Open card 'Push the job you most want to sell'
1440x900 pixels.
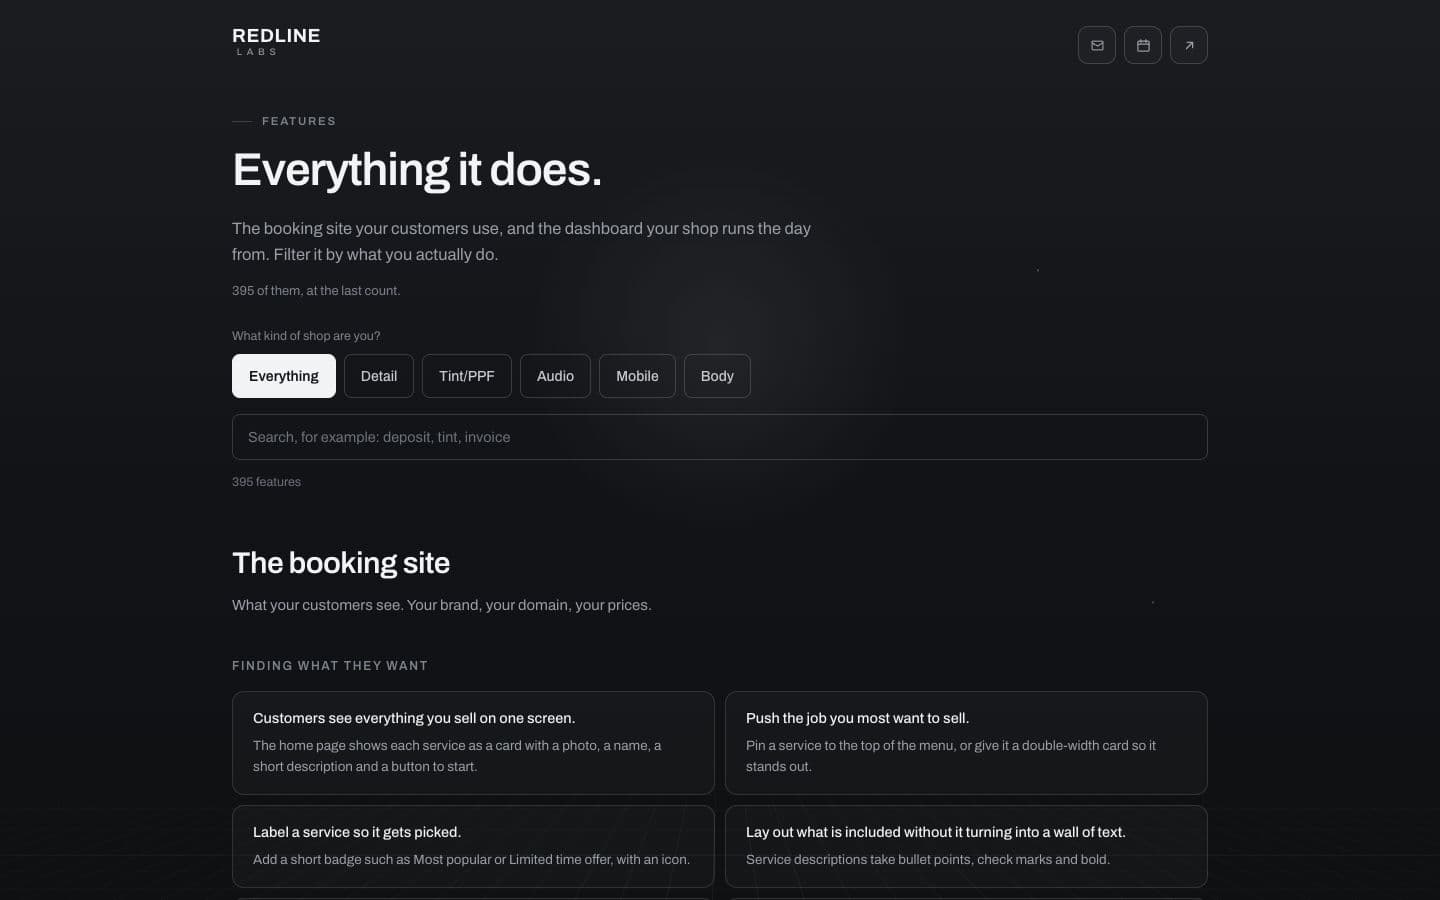[966, 743]
